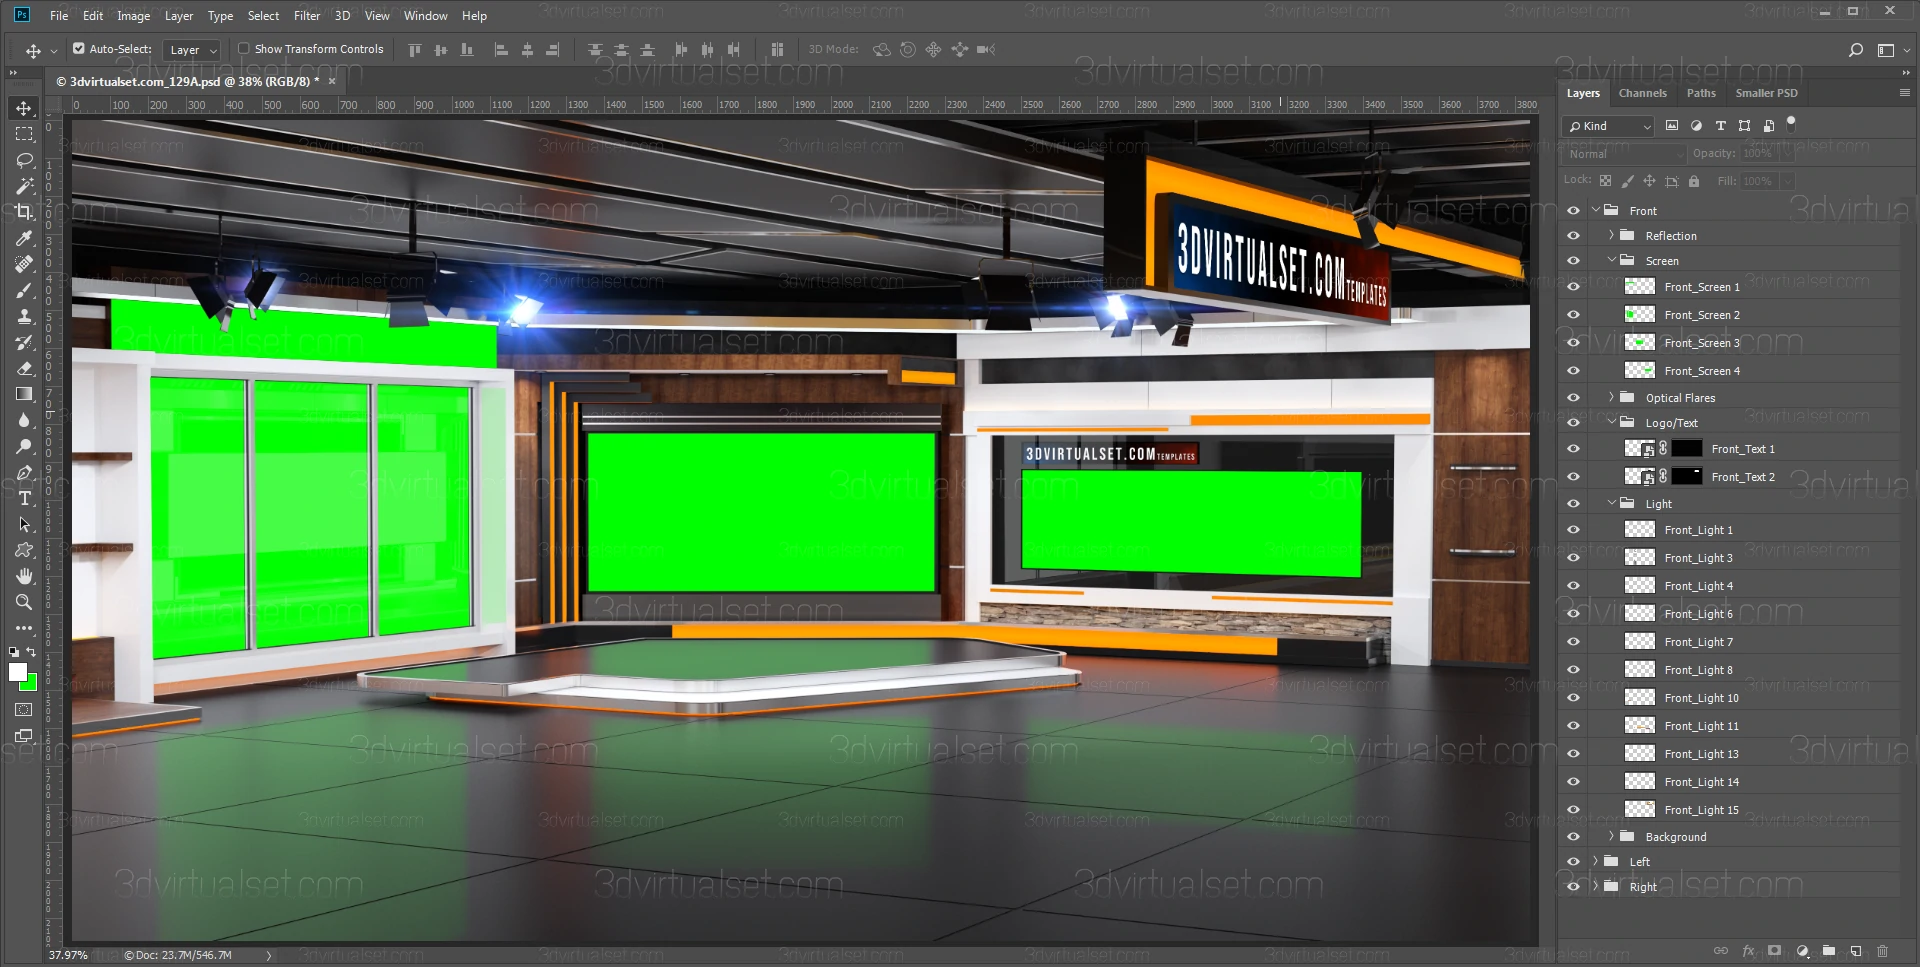Select the Eyedropper tool
Screen dimensions: 1920x967
(x=24, y=238)
